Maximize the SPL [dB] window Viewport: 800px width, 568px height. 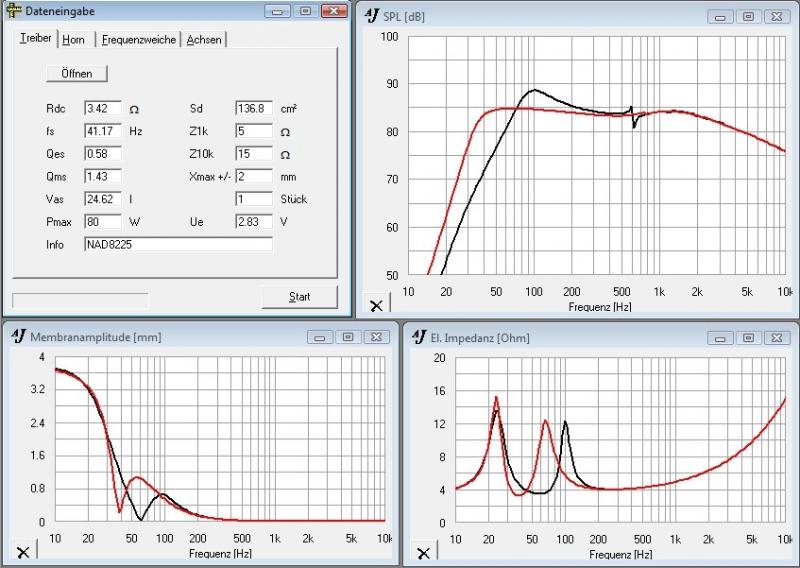(x=748, y=17)
